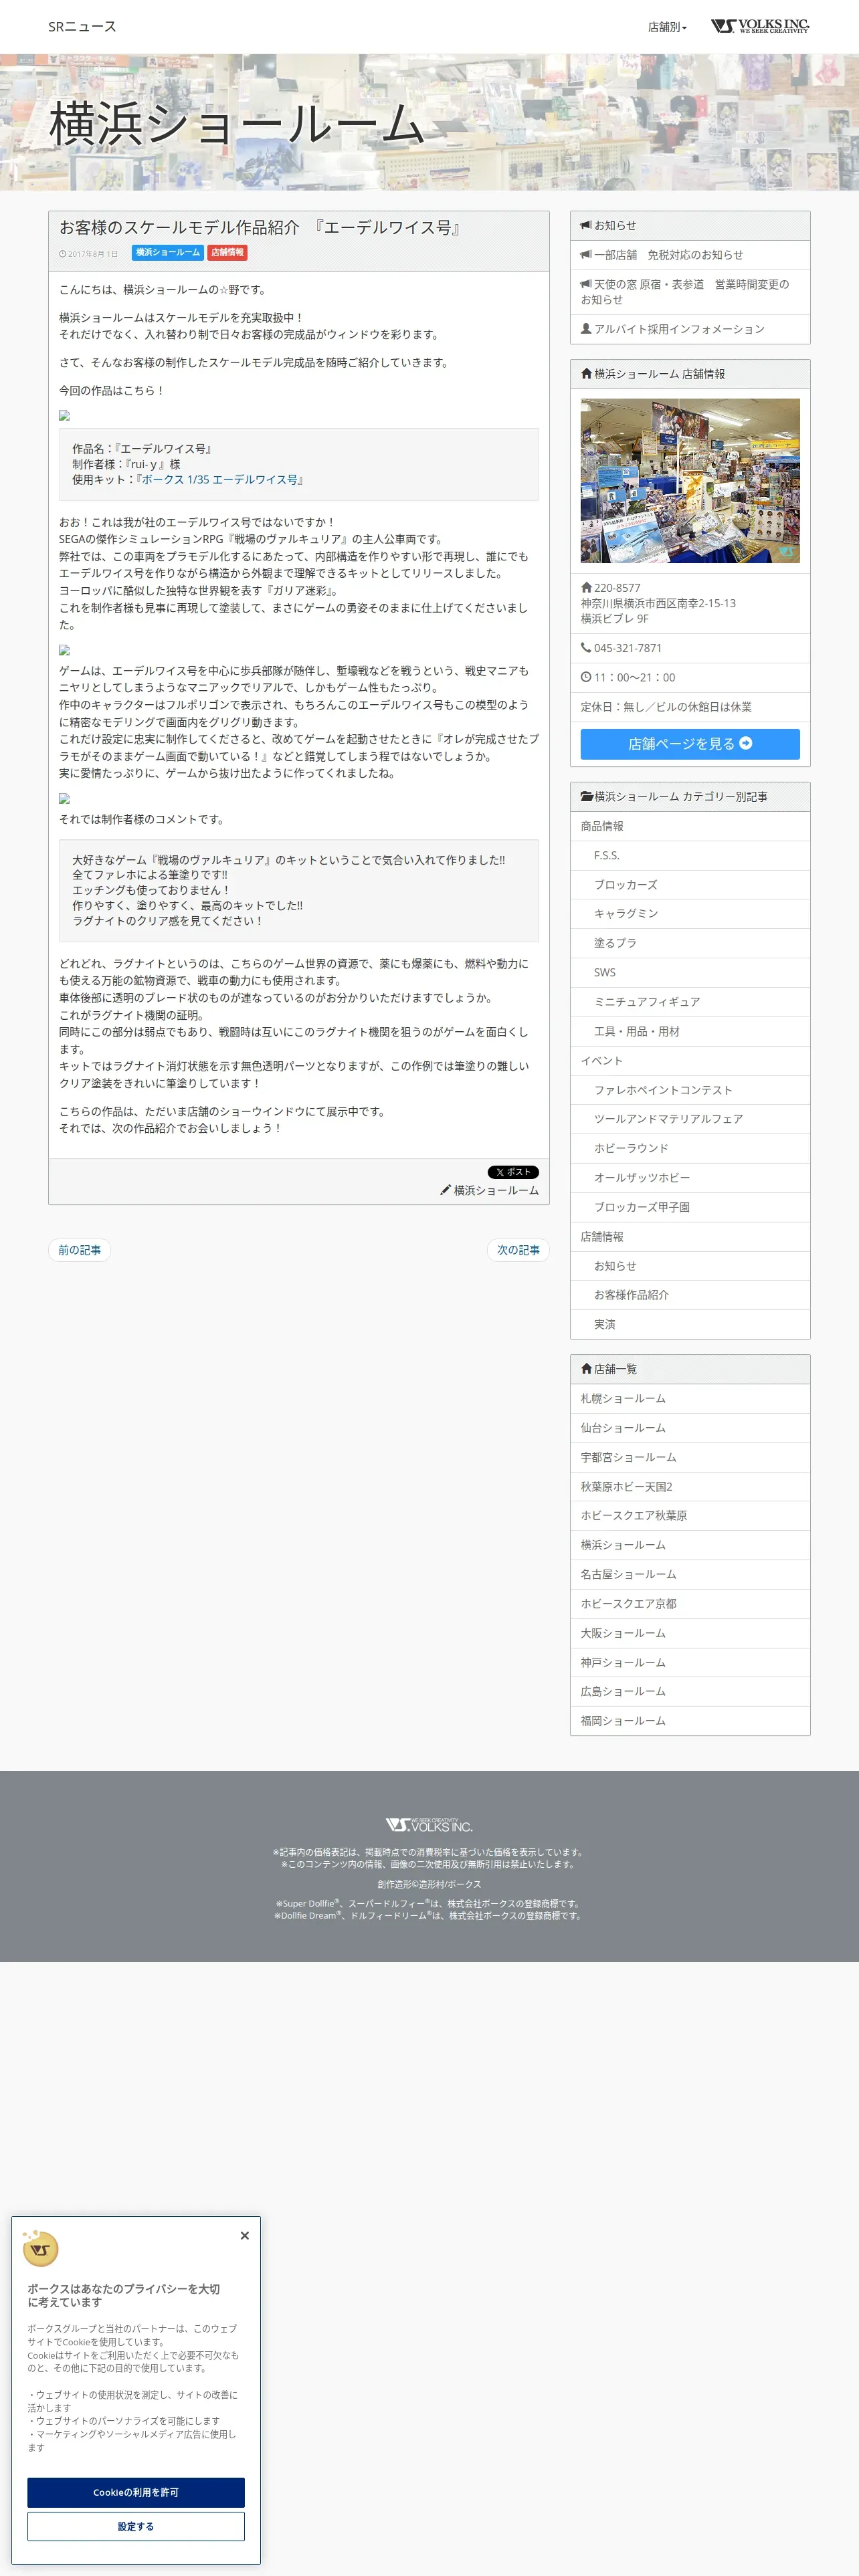Select the ブロッカーズ甲子園 category
859x2576 pixels.
[x=690, y=1207]
